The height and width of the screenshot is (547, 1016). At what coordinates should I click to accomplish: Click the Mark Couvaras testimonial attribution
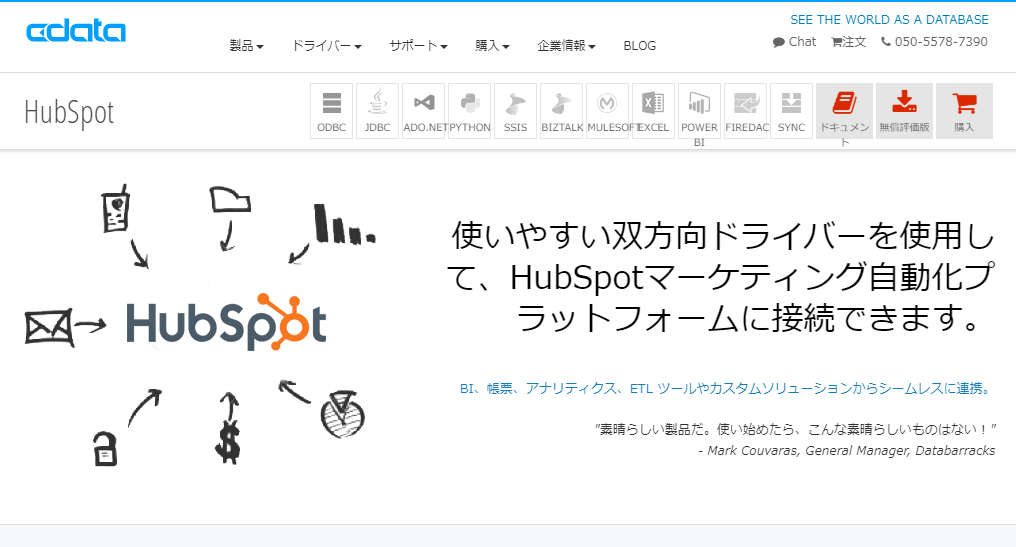846,450
